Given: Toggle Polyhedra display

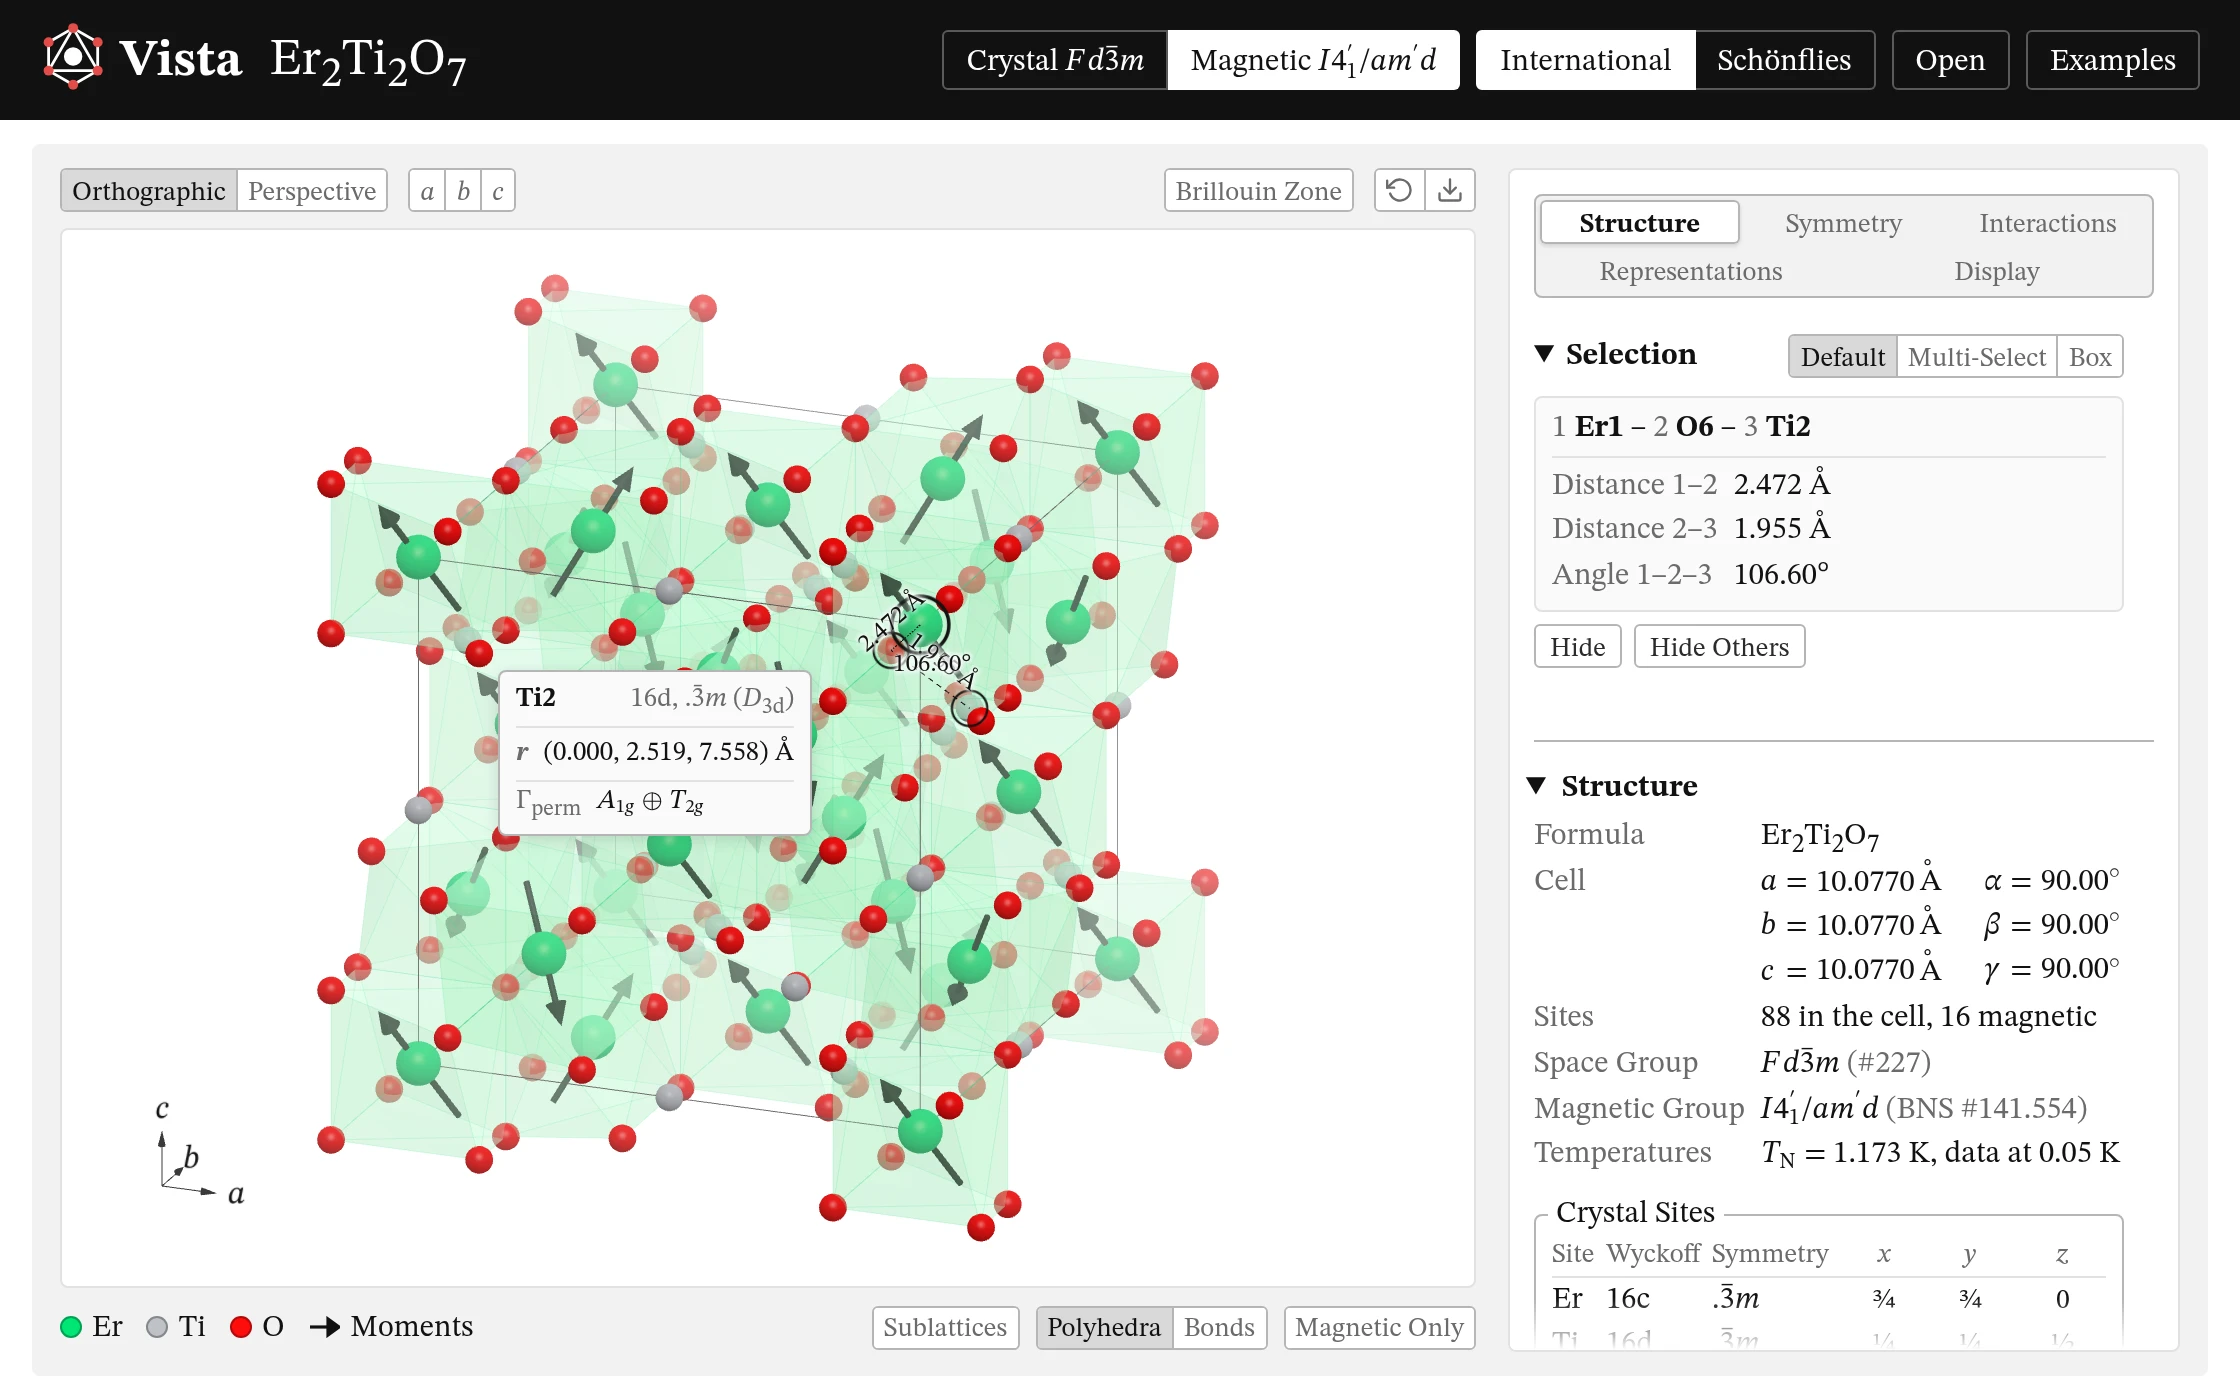Looking at the screenshot, I should coord(1104,1327).
